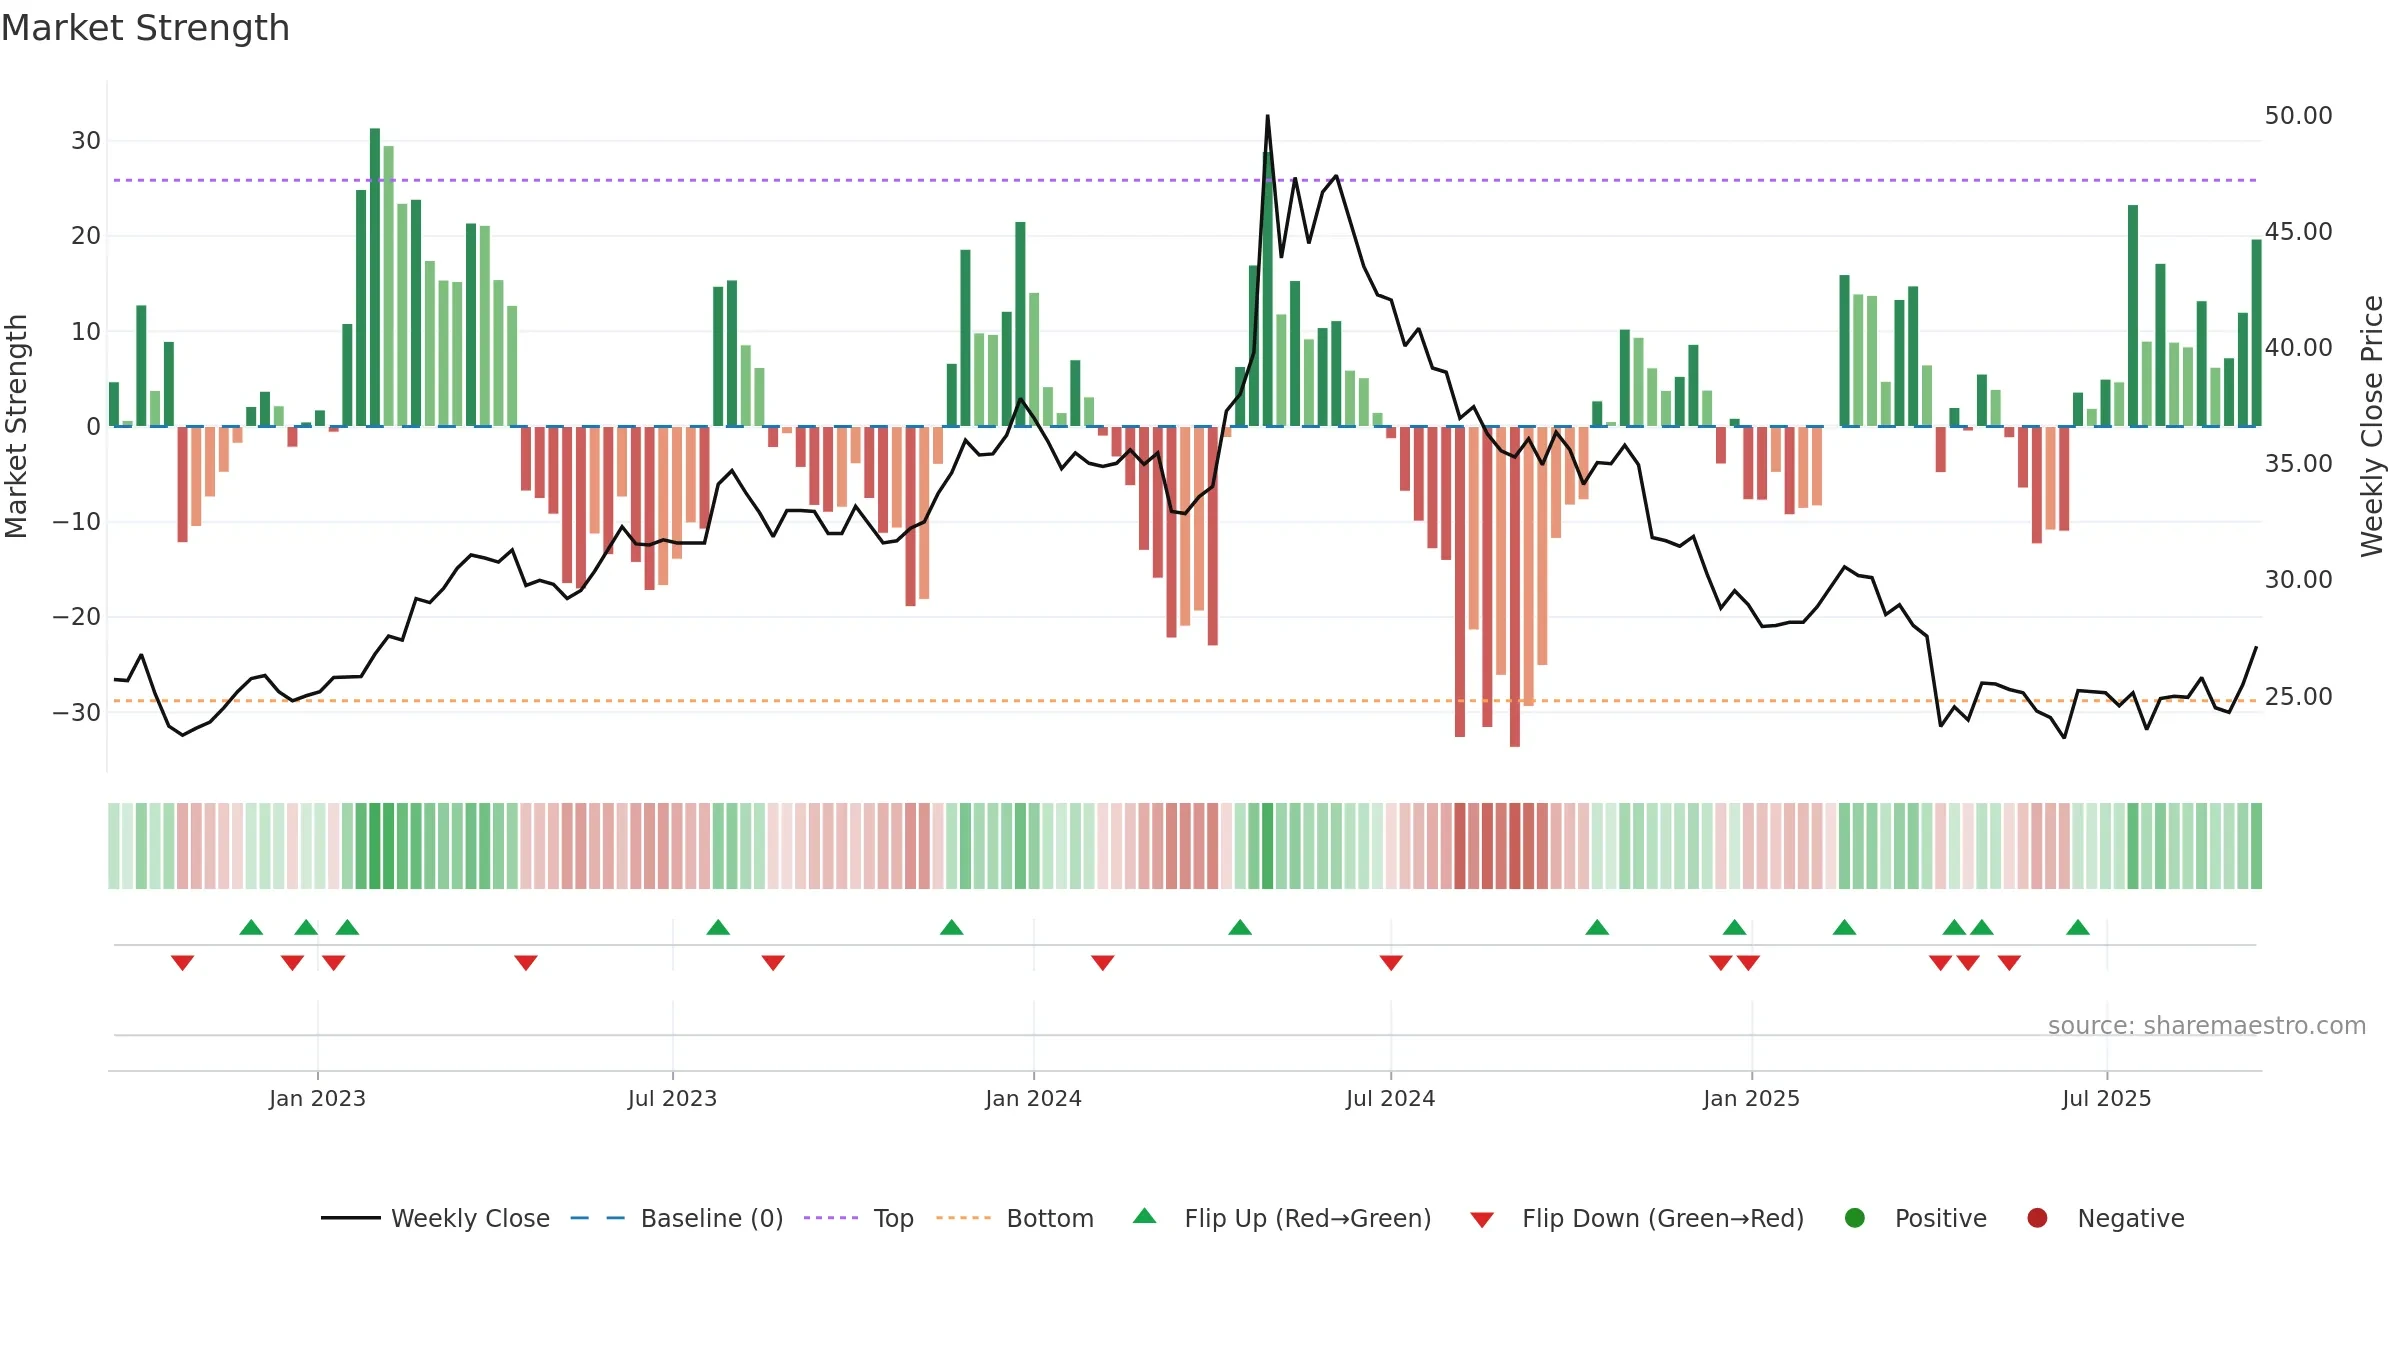Click the Jul 2025 x-axis label
Image resolution: width=2400 pixels, height=1350 pixels.
click(x=2106, y=1098)
